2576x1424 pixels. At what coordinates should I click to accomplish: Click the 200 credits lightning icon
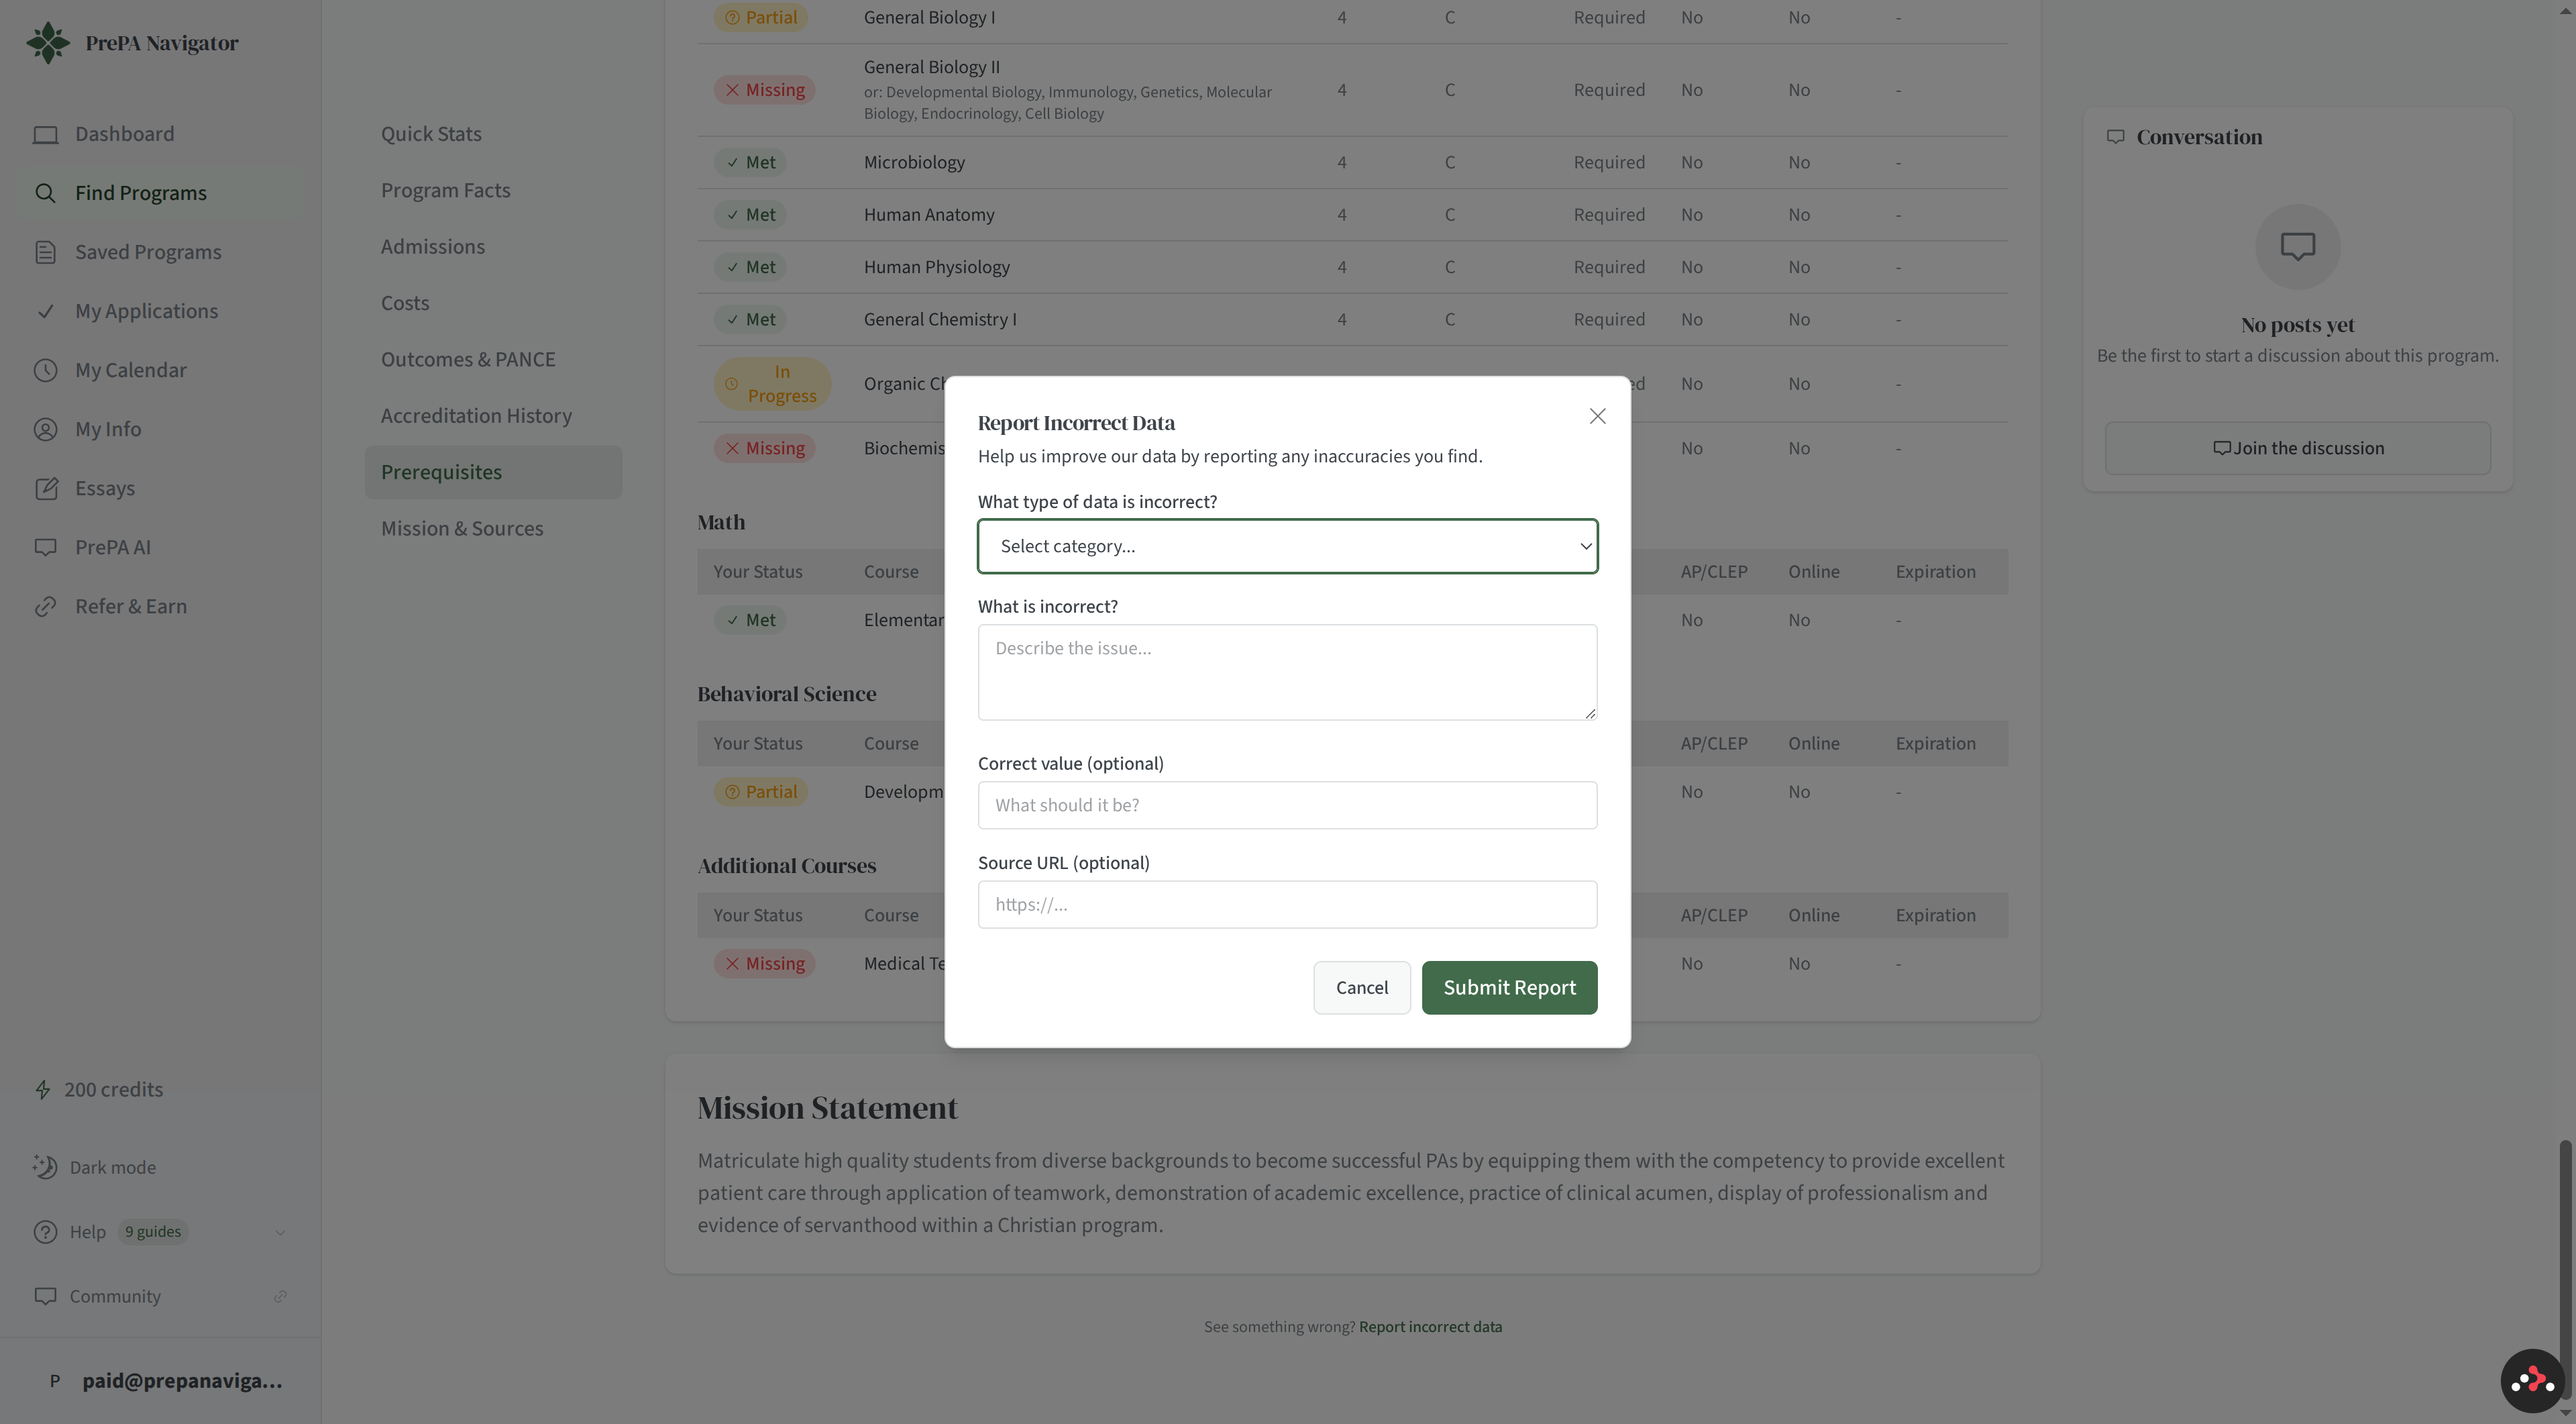43,1089
